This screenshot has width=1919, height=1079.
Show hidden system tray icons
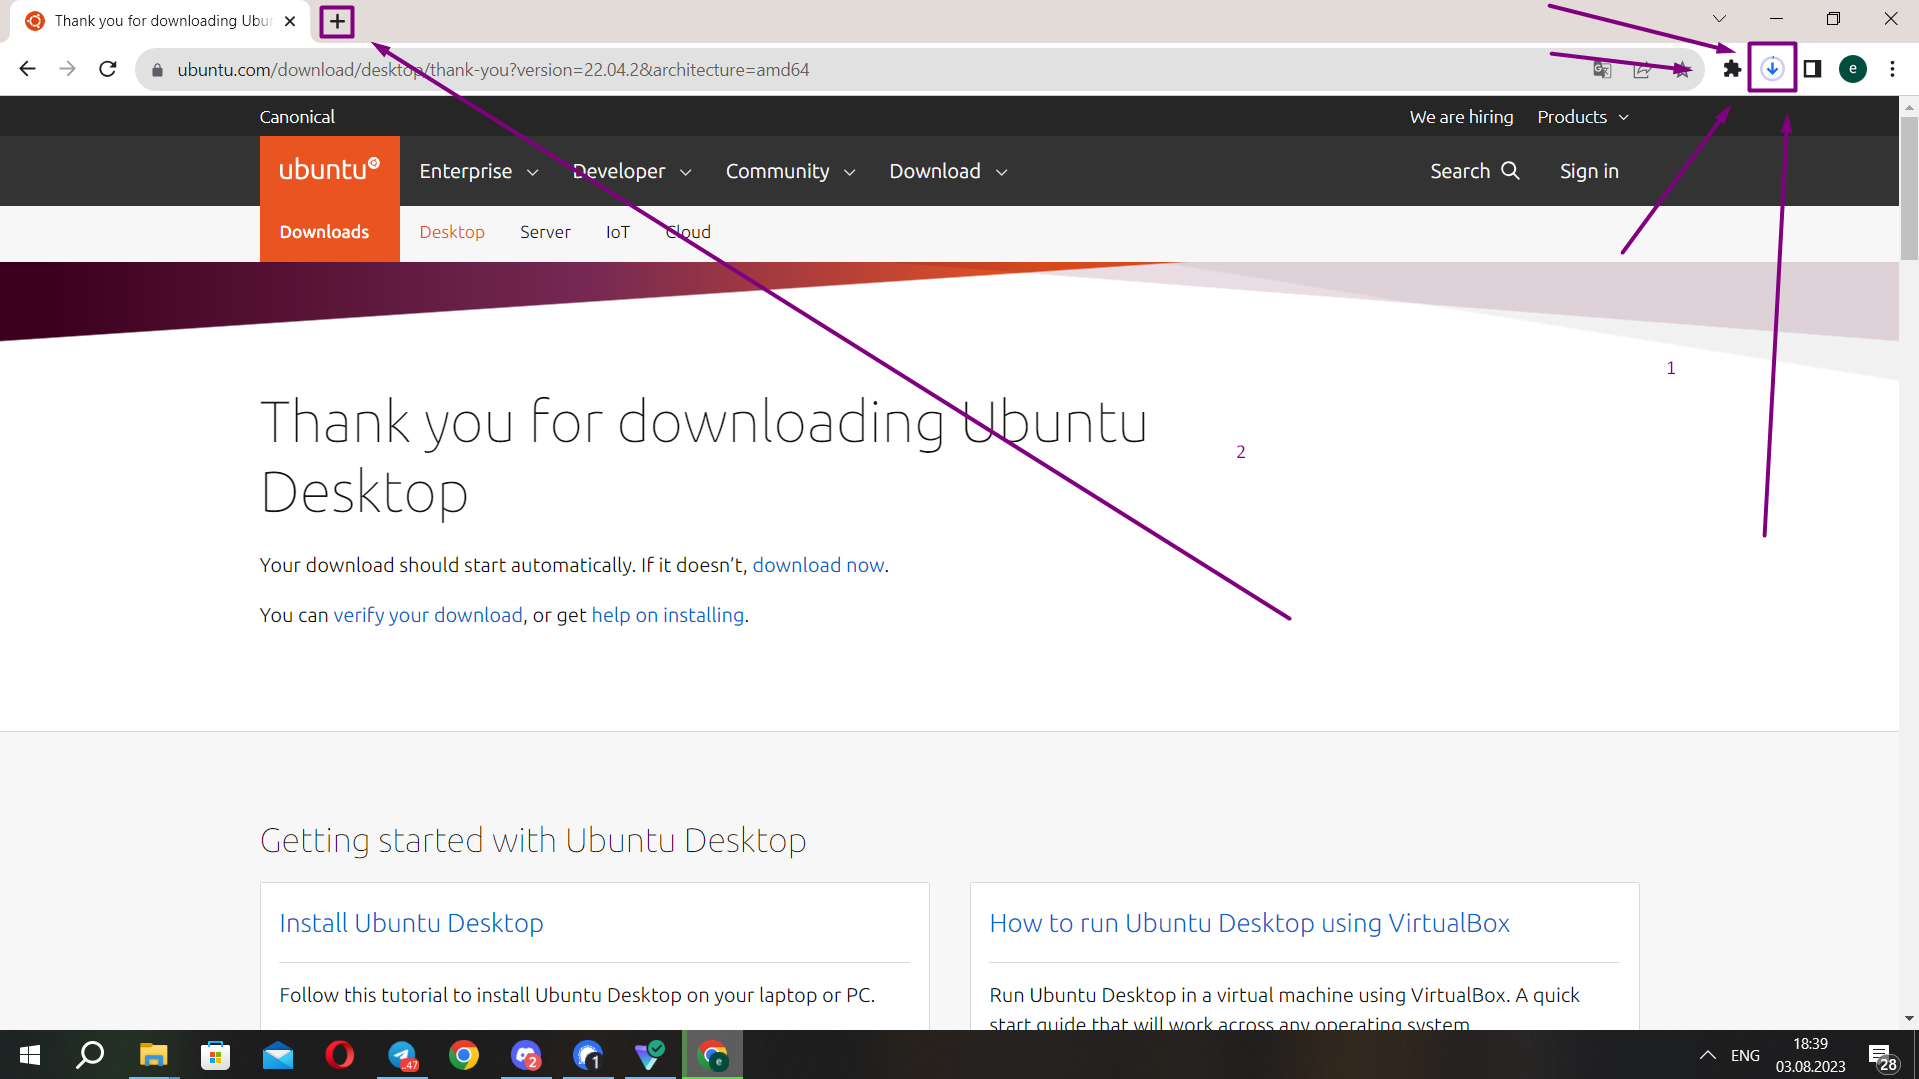click(x=1708, y=1055)
